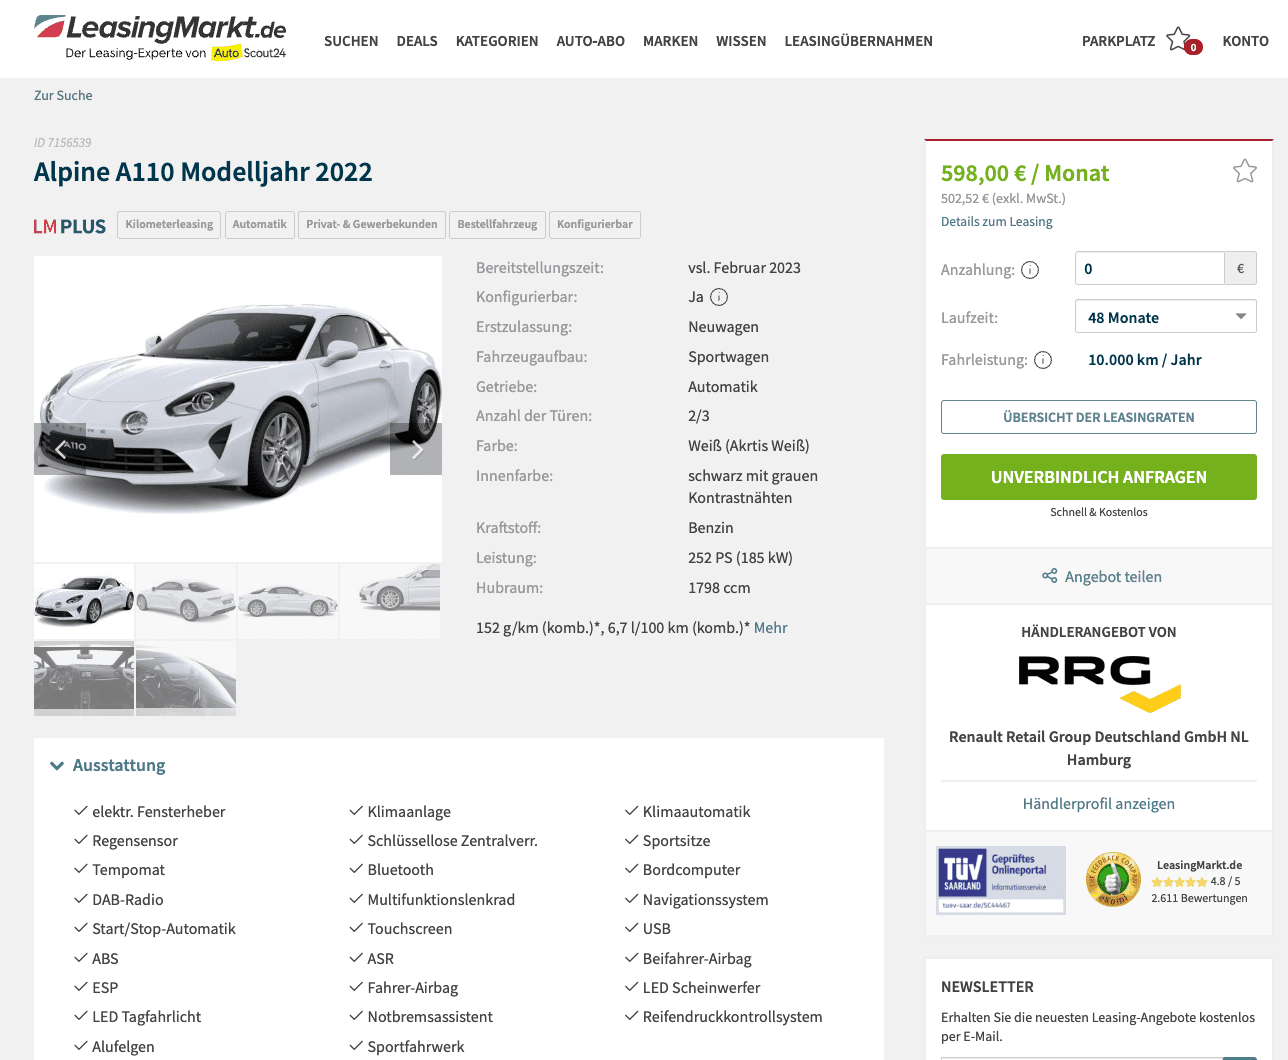
Task: Click the 598,00 € / Monat price
Action: 1025,173
